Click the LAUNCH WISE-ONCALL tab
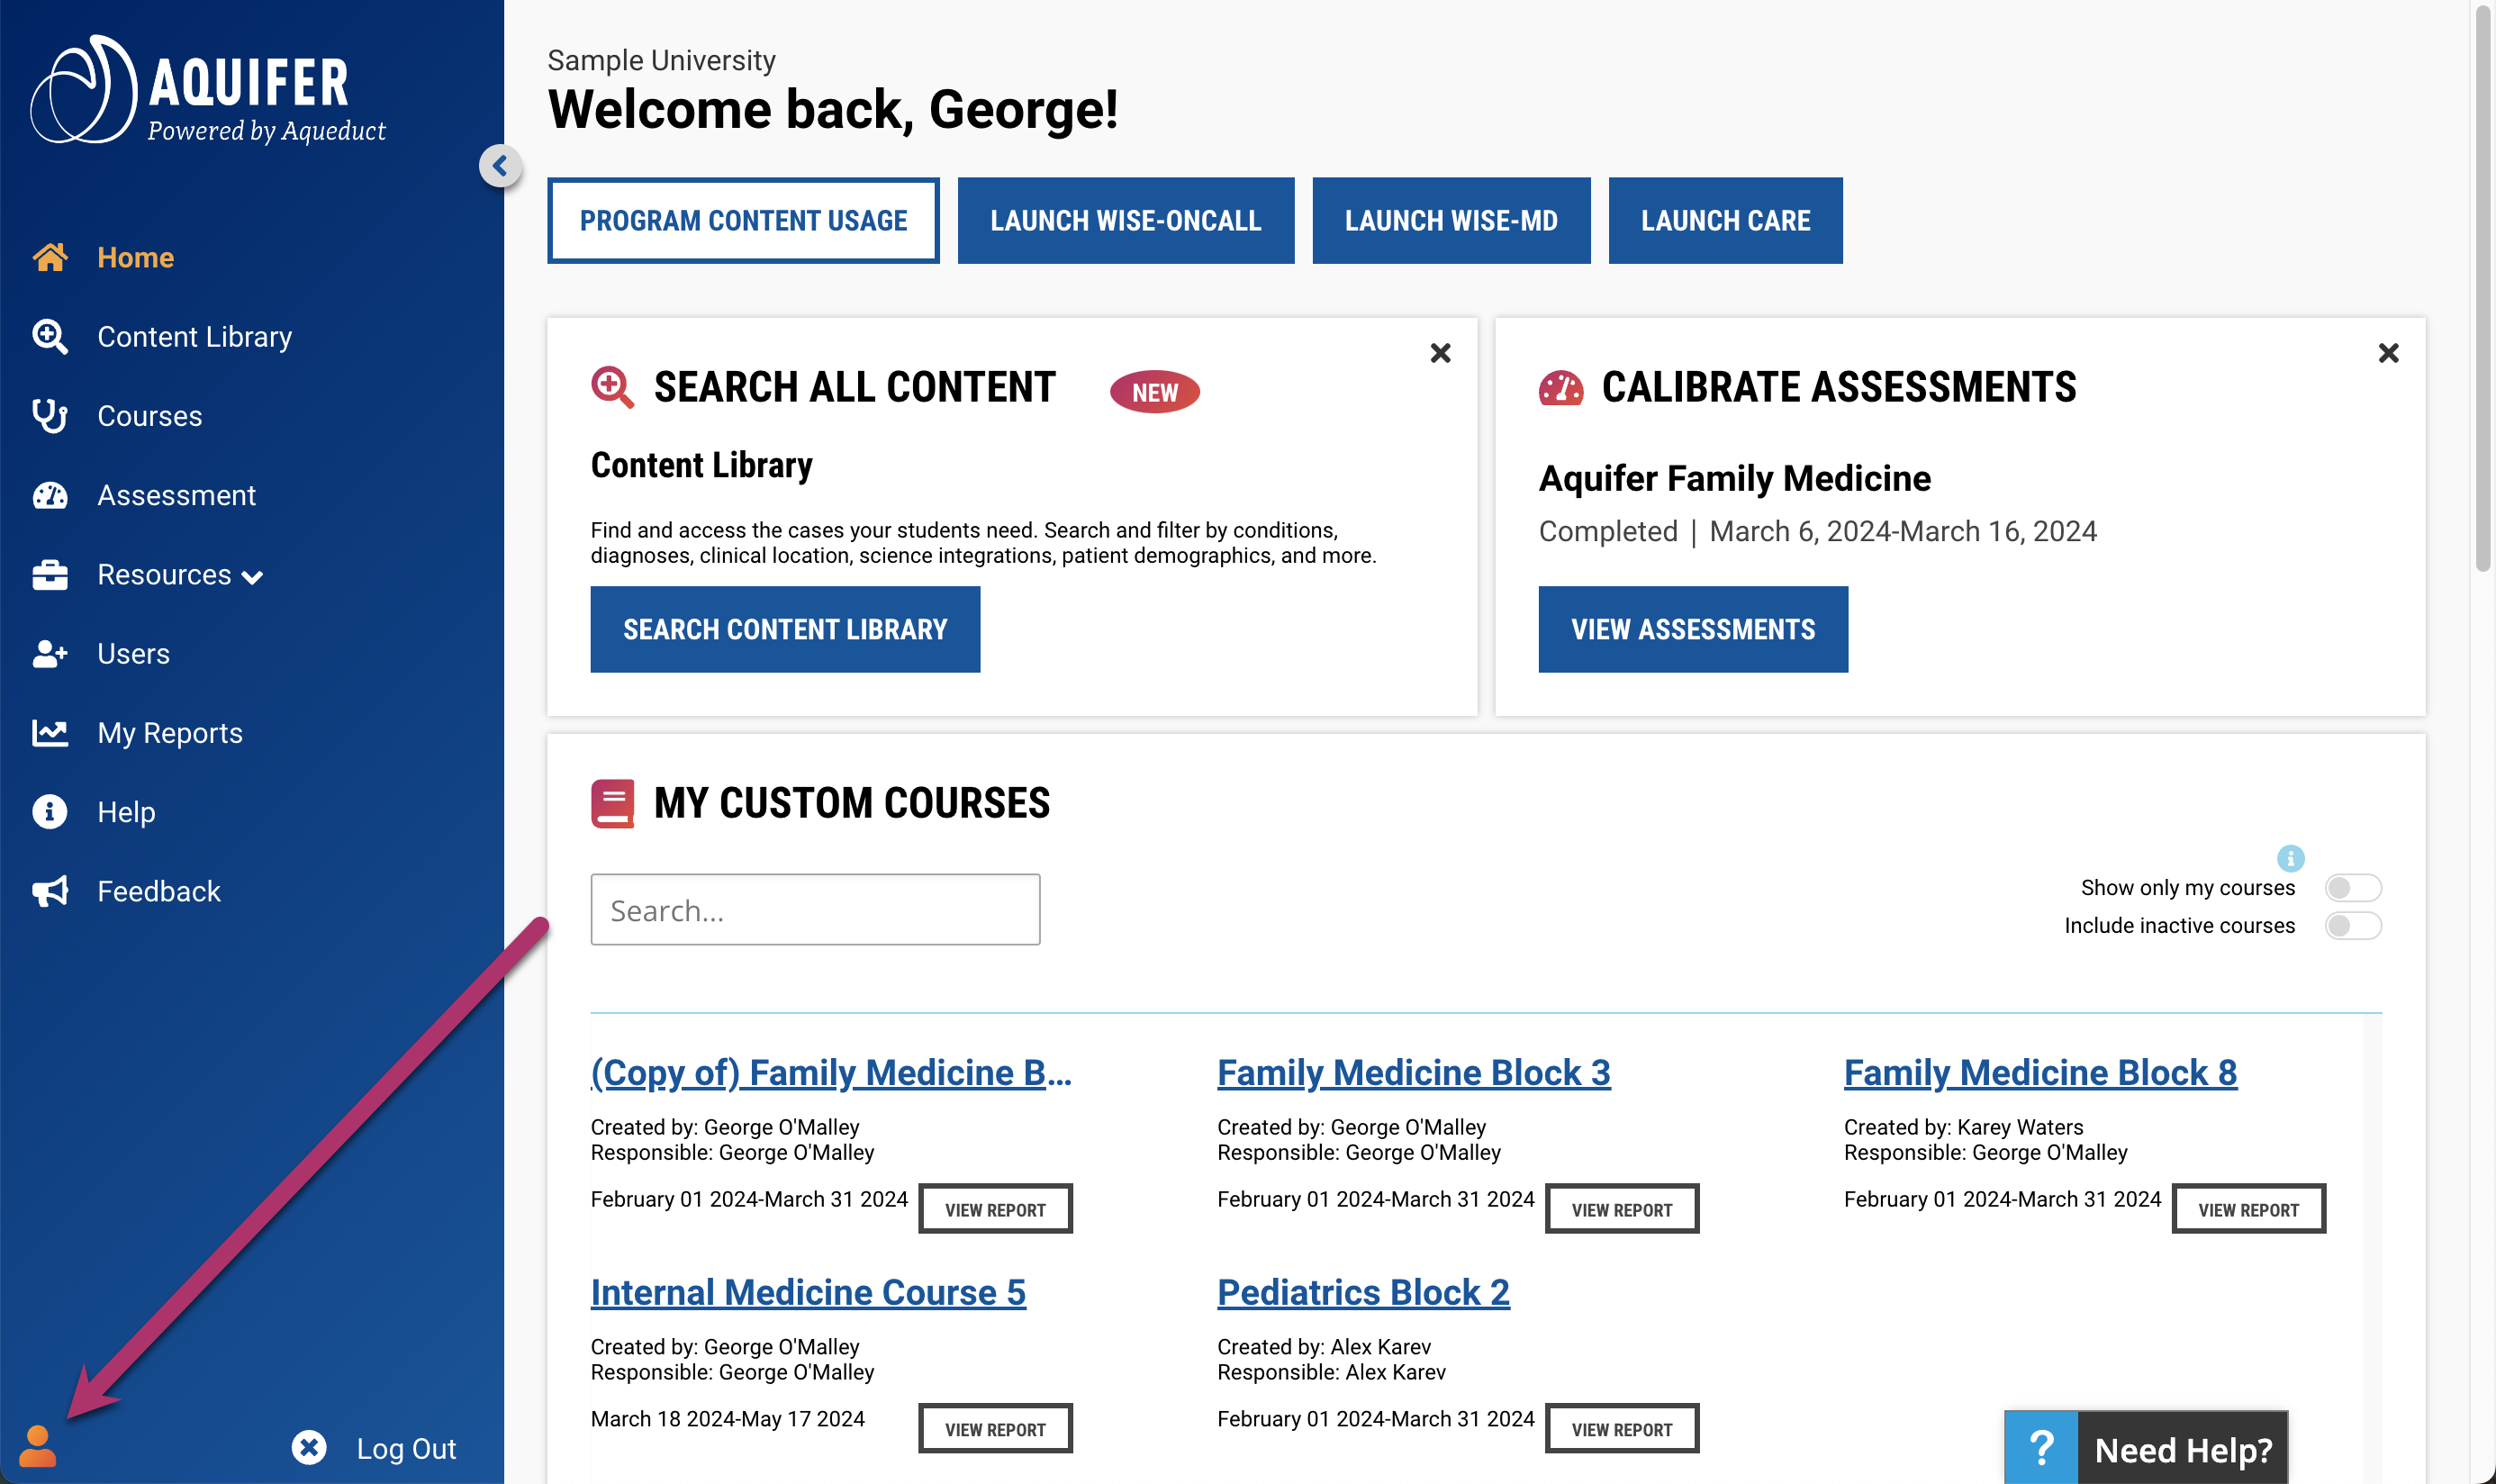The width and height of the screenshot is (2496, 1484). [1126, 219]
